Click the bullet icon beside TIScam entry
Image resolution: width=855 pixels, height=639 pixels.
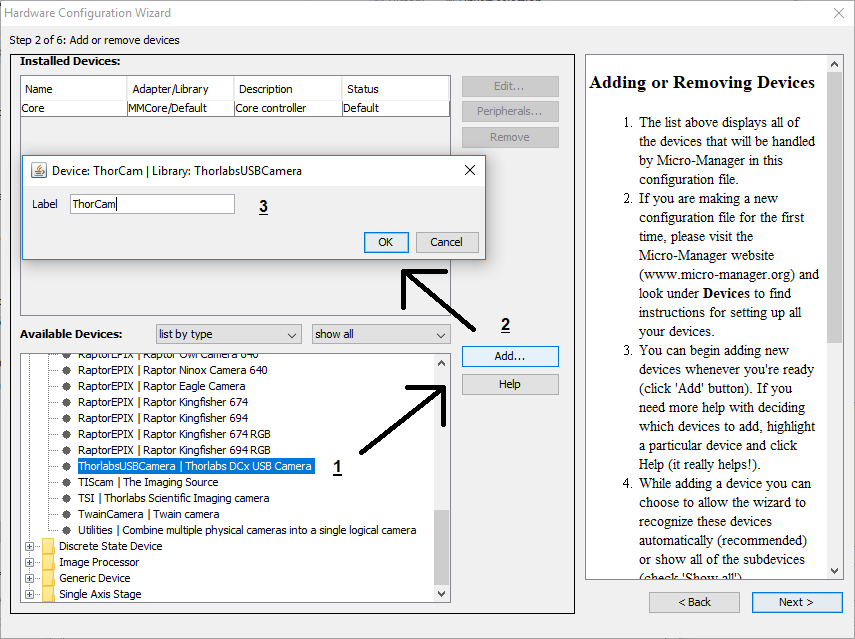click(x=67, y=482)
